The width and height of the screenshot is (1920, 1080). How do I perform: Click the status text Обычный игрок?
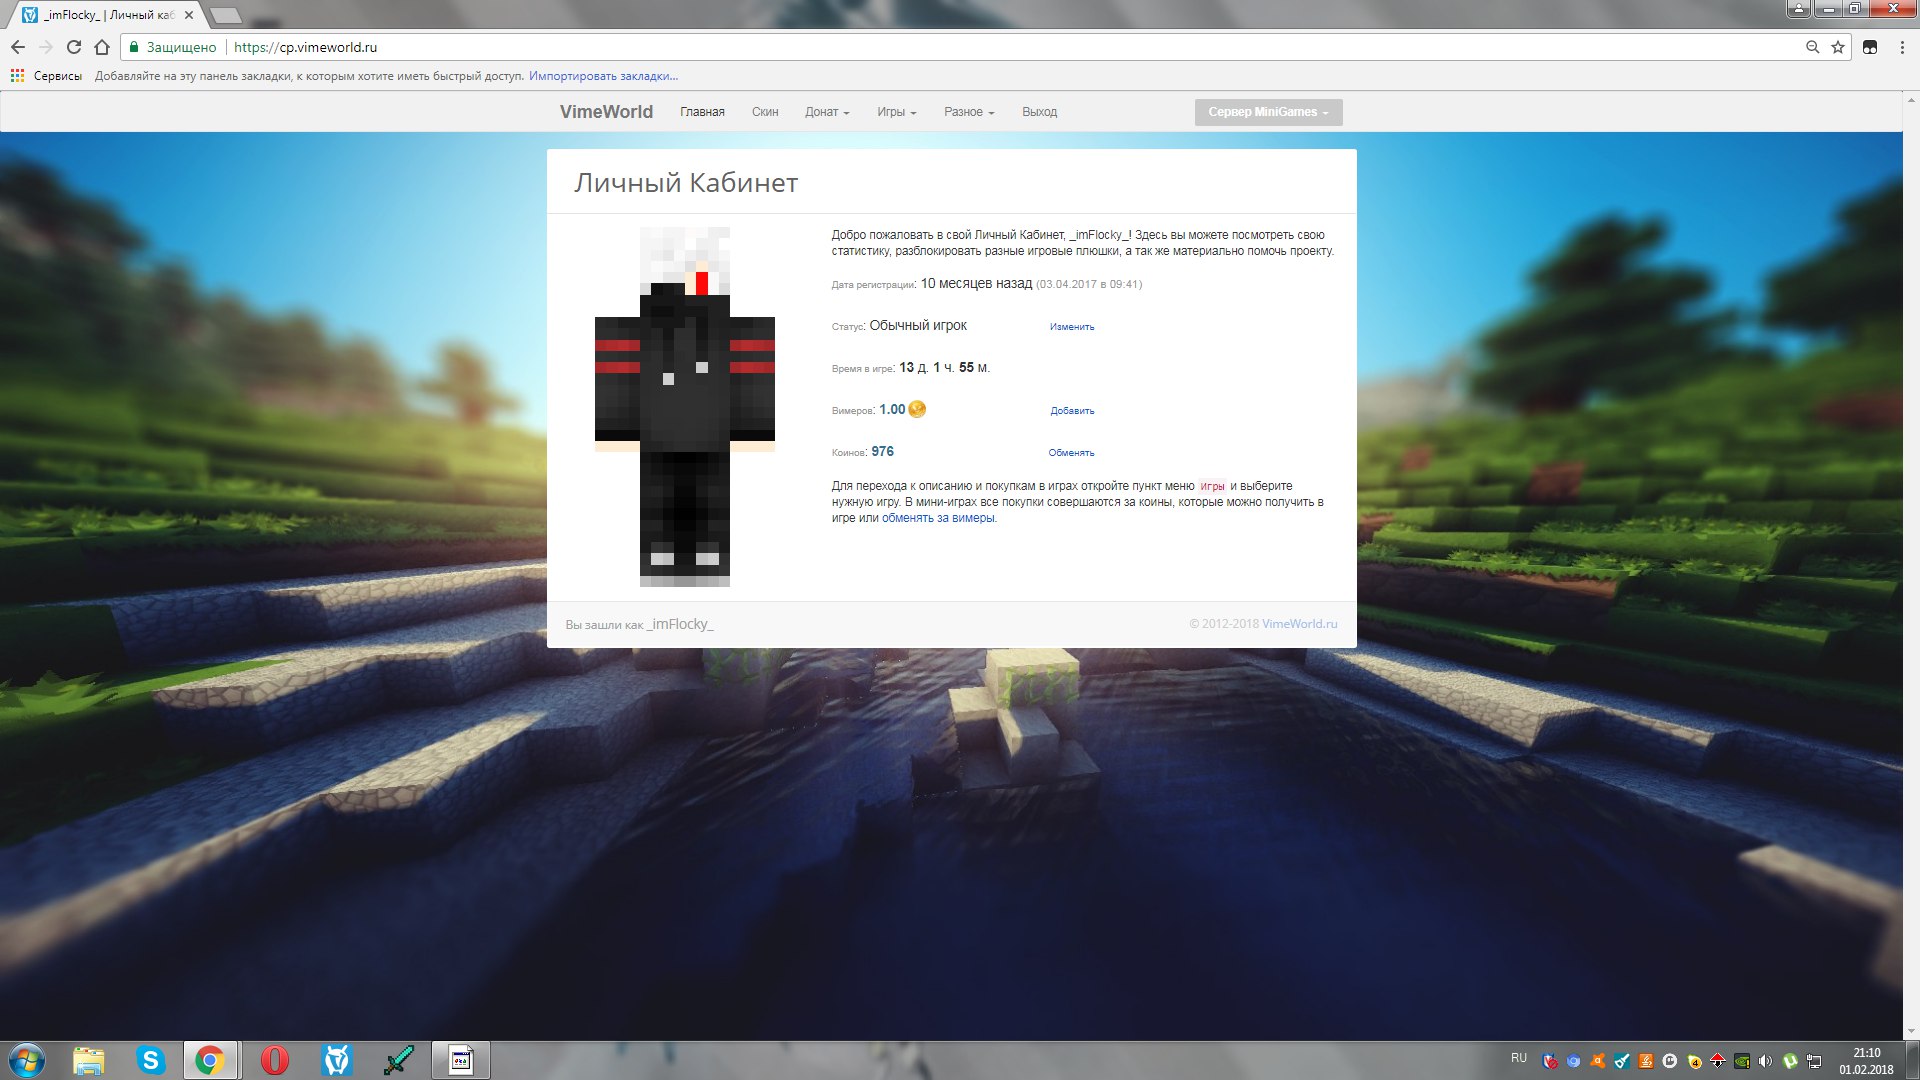coord(918,326)
